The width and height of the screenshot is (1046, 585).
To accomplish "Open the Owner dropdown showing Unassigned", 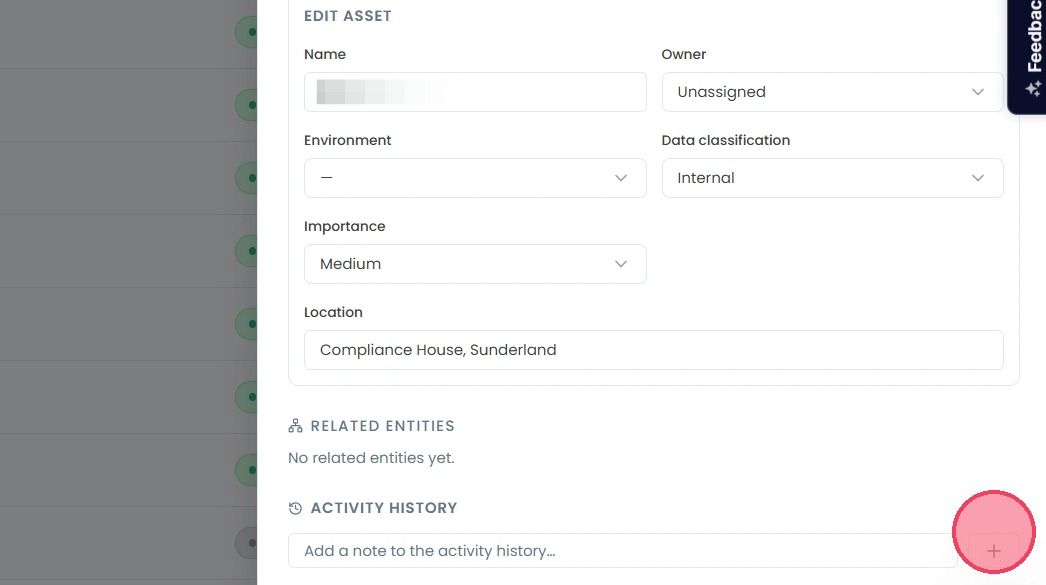I will pos(832,92).
